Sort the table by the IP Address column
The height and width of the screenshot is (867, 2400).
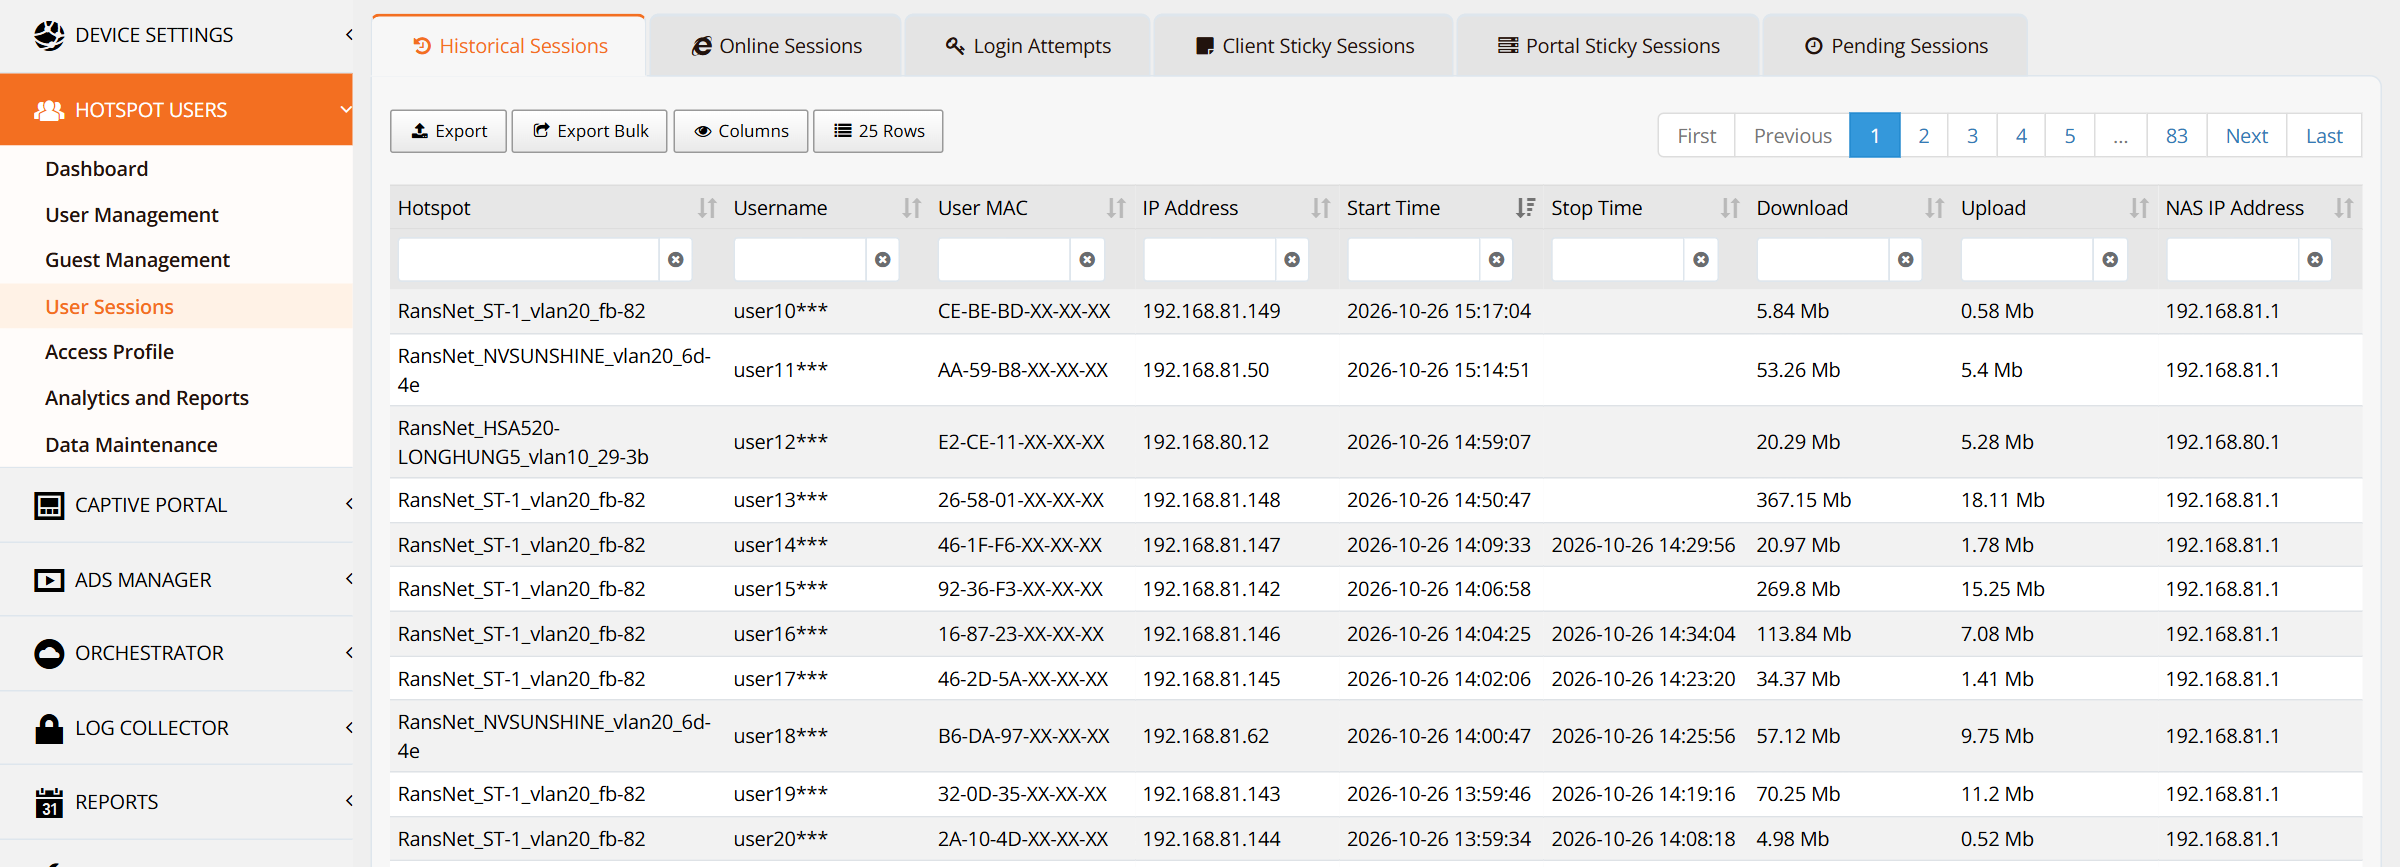(1321, 208)
